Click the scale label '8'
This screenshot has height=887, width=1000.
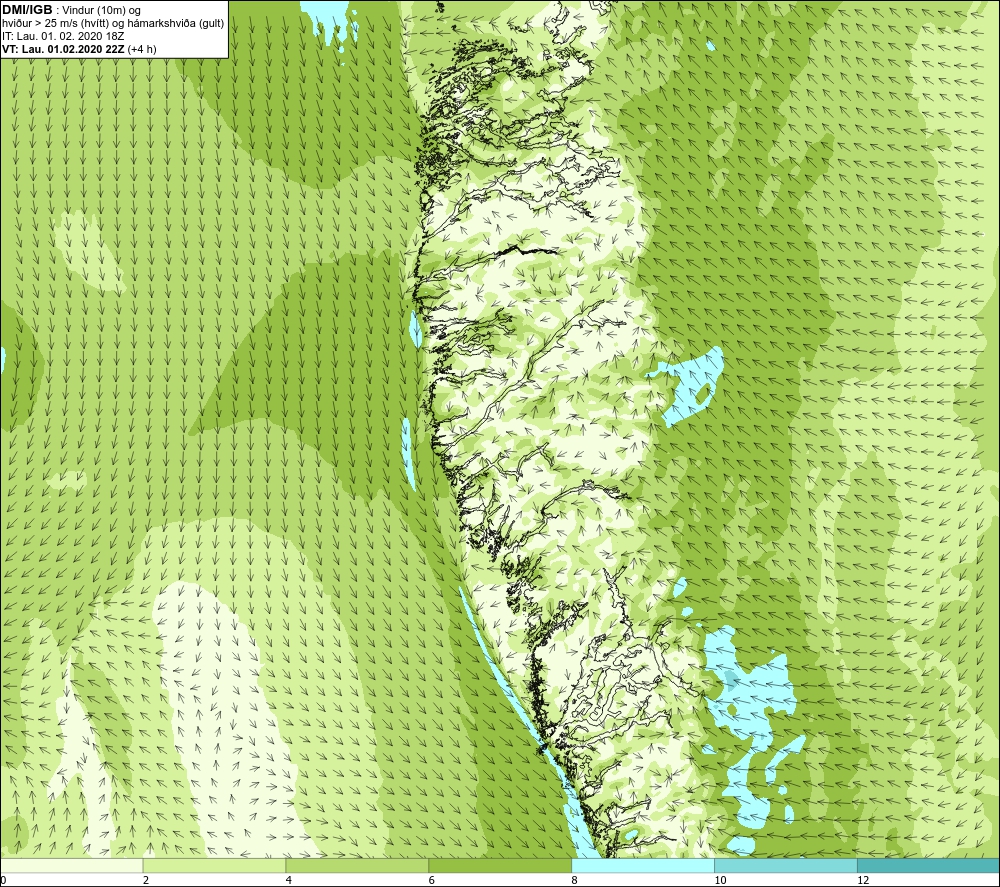[575, 881]
